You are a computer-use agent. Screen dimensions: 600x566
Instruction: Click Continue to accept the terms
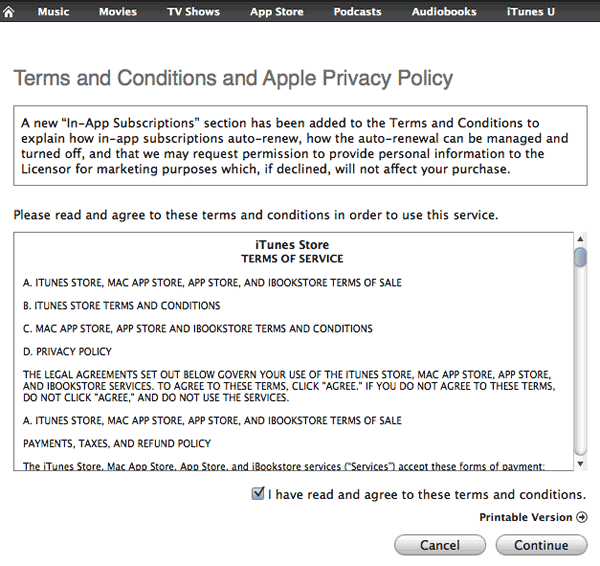click(x=541, y=545)
